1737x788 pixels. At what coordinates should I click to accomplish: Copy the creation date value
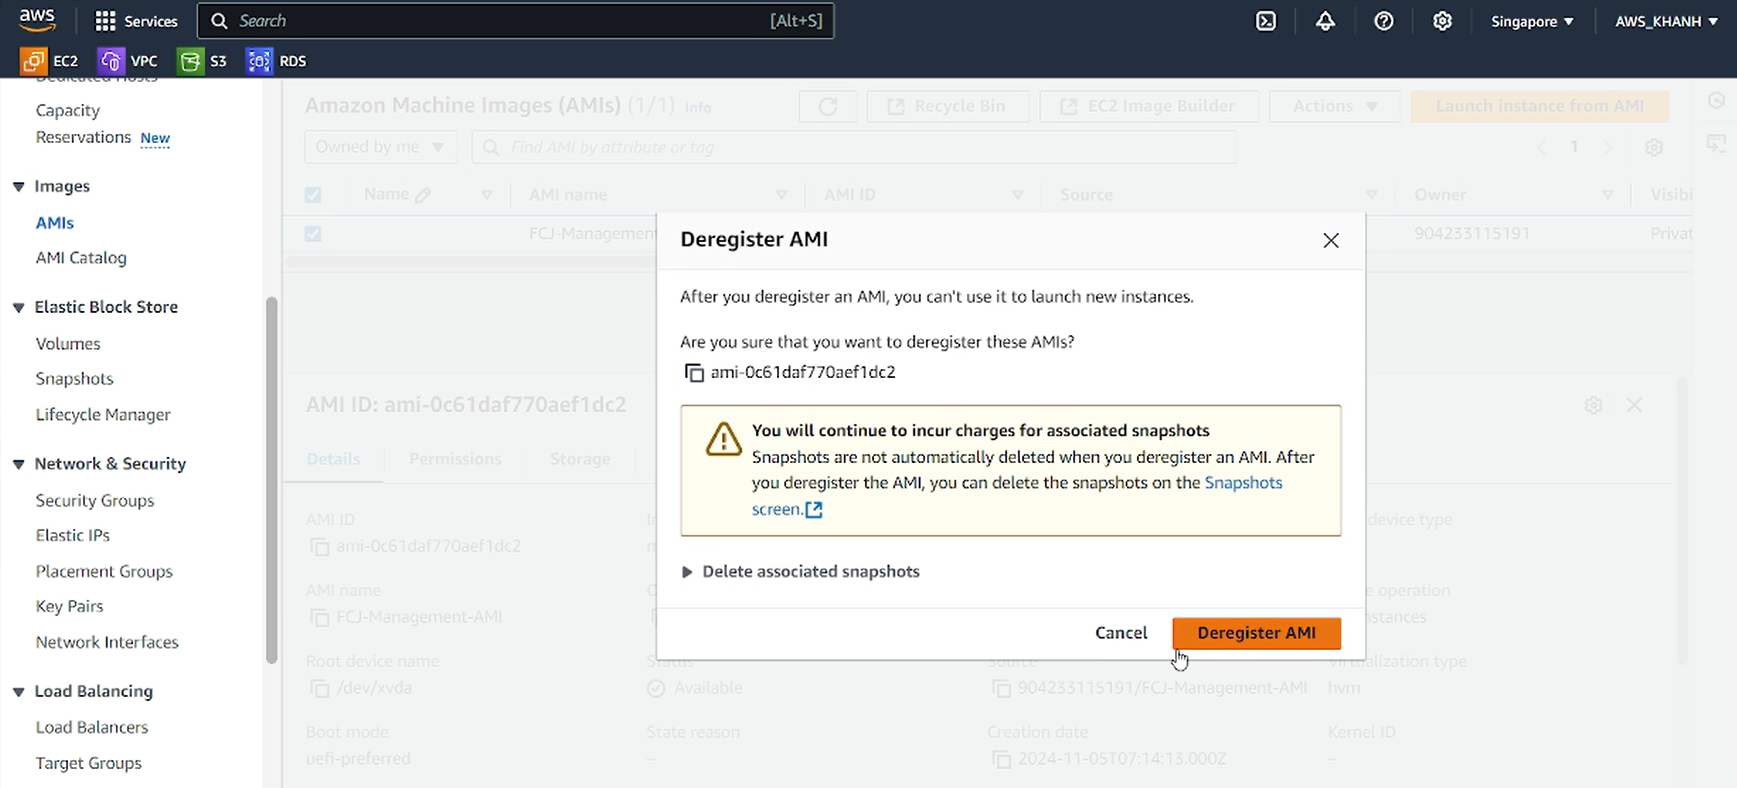(1001, 760)
